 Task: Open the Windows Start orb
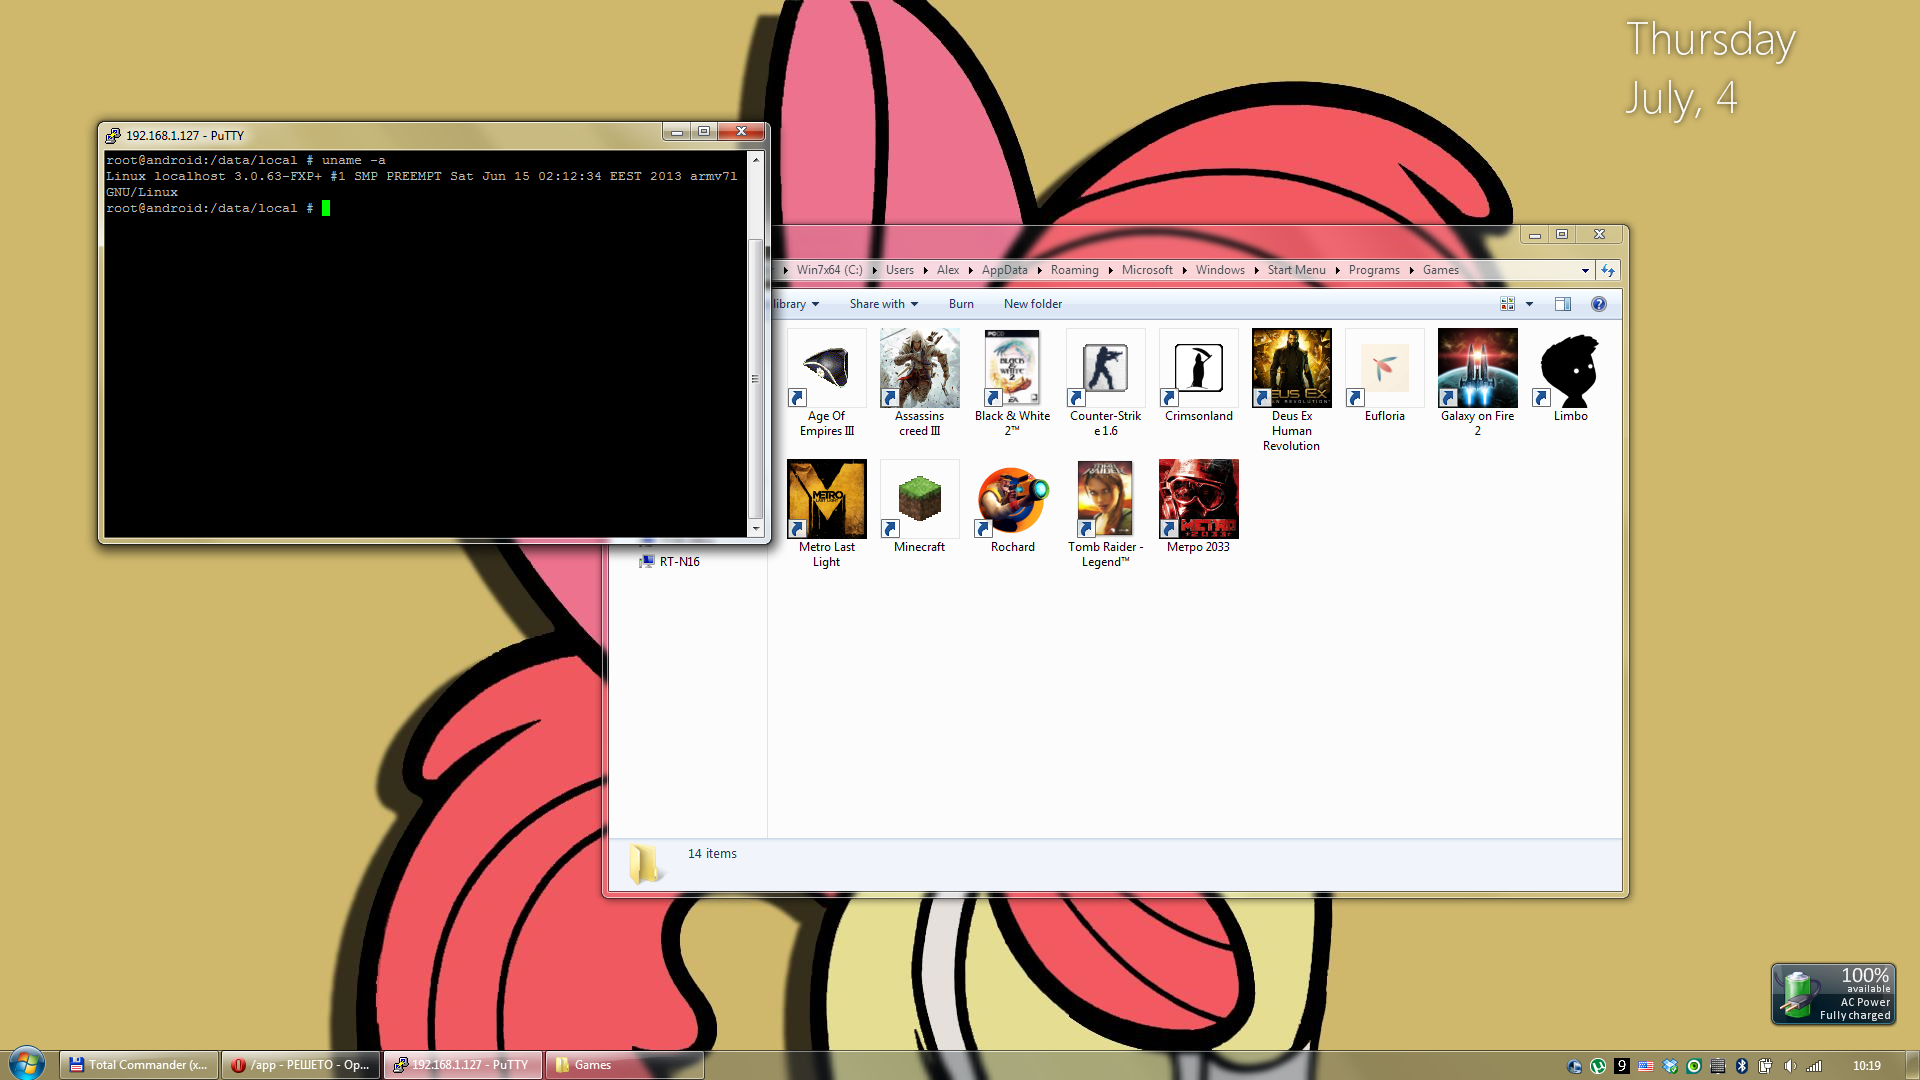coord(27,1063)
